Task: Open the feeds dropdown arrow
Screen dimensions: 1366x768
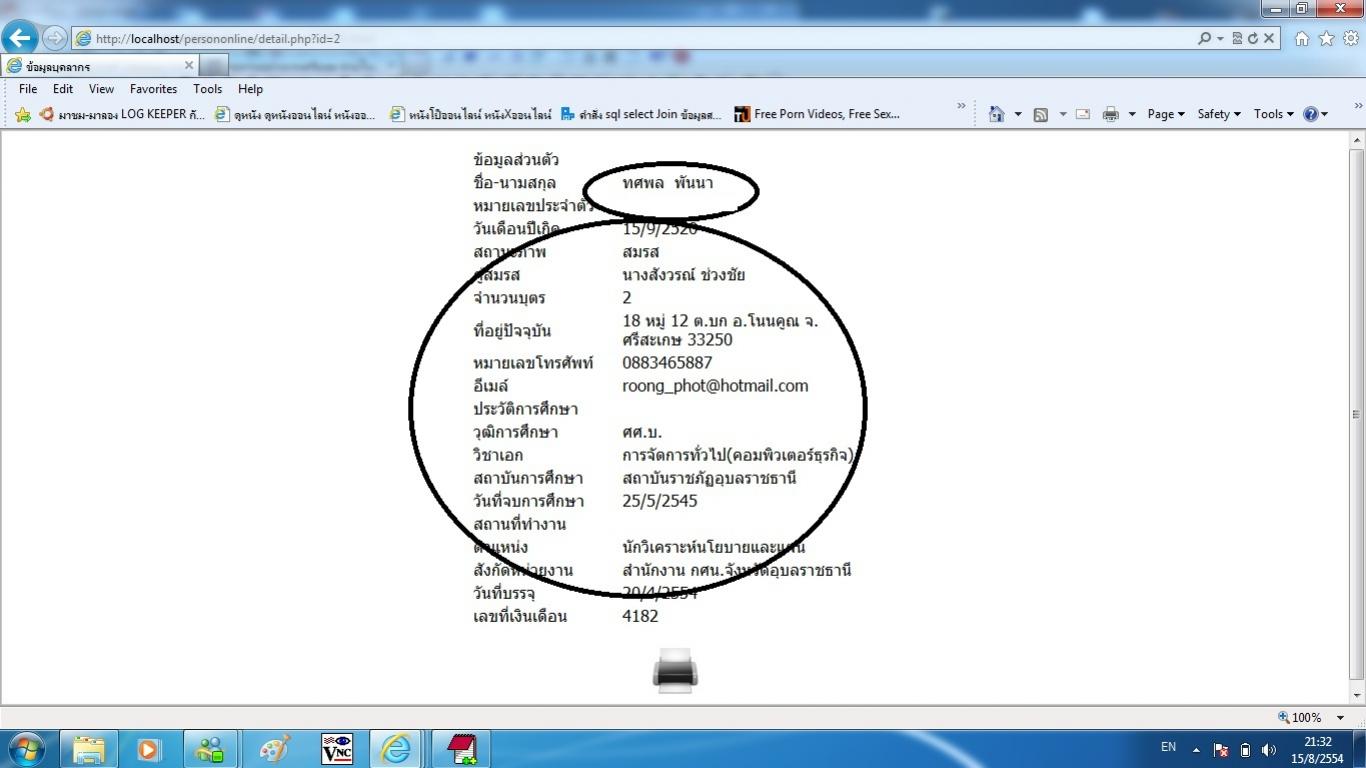Action: pos(1062,114)
